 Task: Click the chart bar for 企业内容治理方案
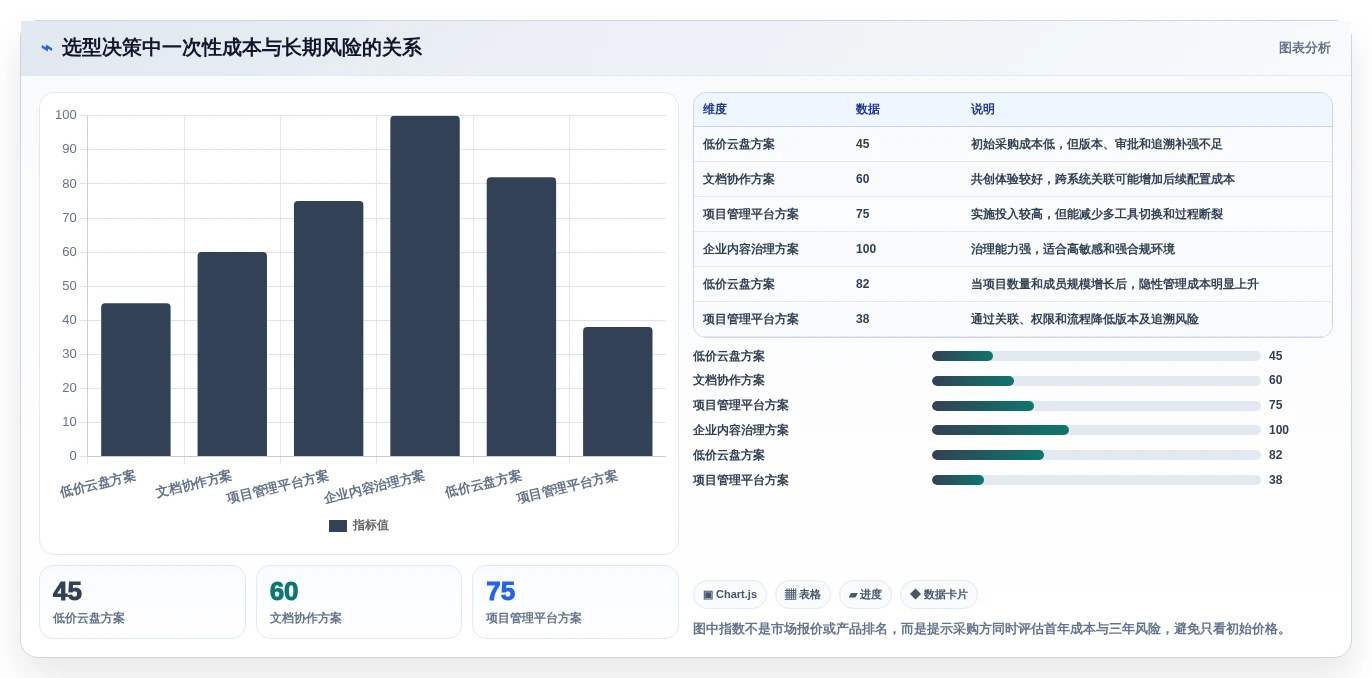pos(425,286)
